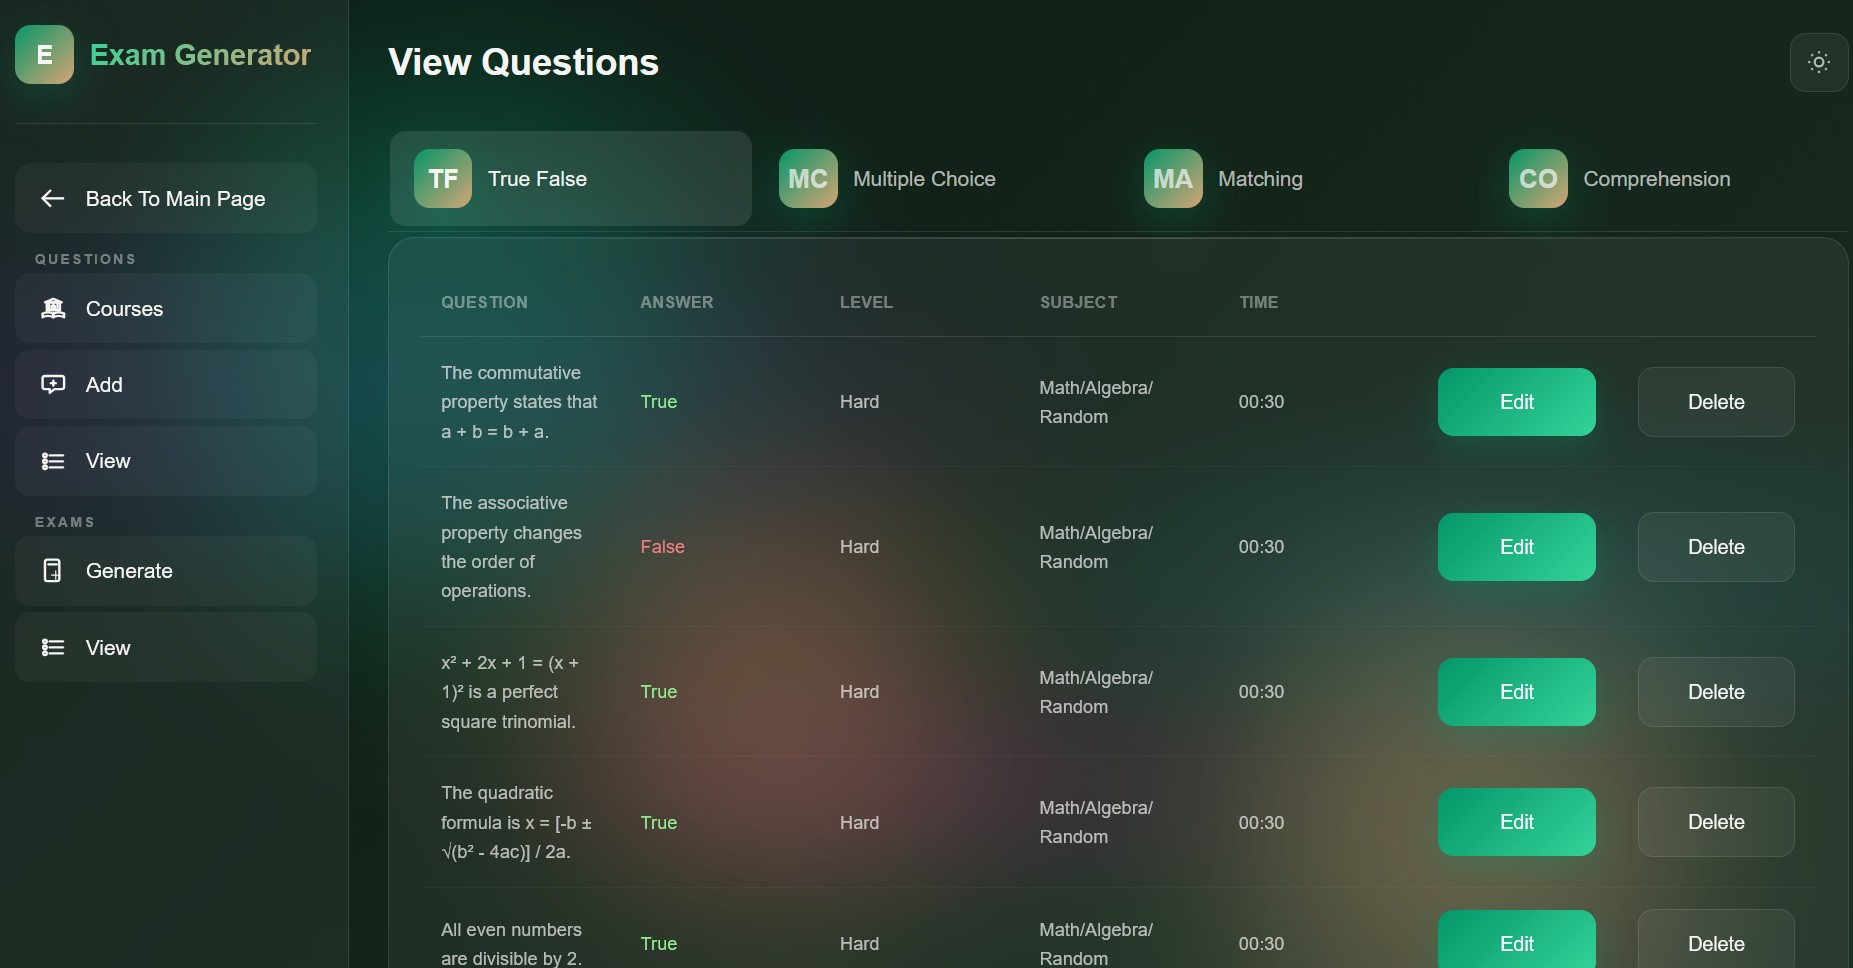Click Math/Algebra/Random subject in commutative row
The width and height of the screenshot is (1853, 968).
click(x=1096, y=402)
